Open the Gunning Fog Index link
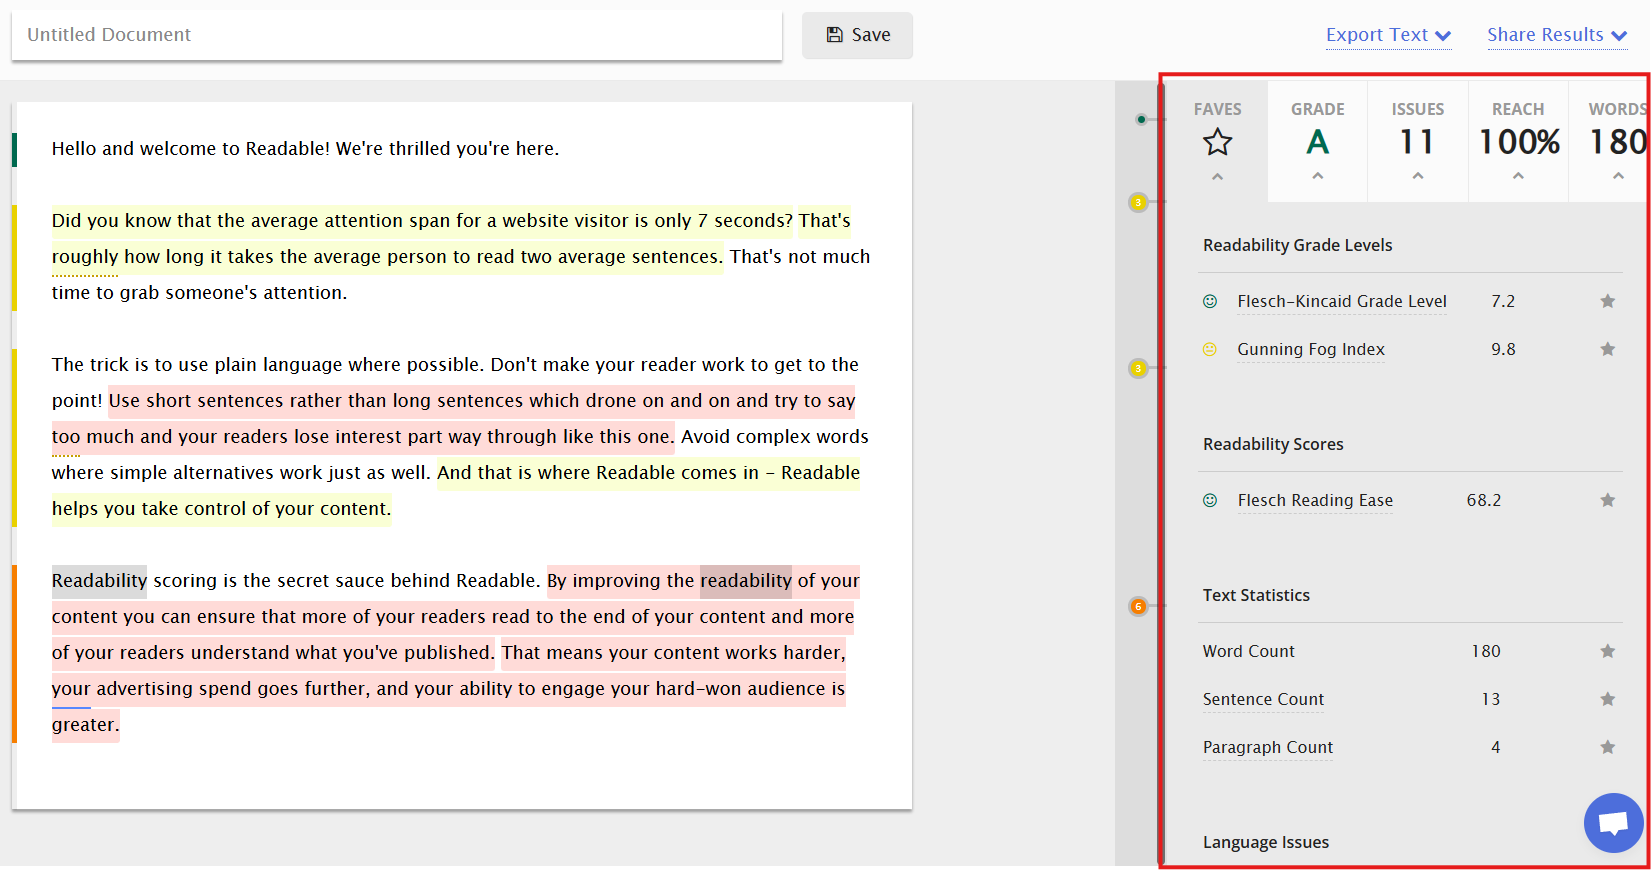The width and height of the screenshot is (1651, 870). [x=1311, y=349]
